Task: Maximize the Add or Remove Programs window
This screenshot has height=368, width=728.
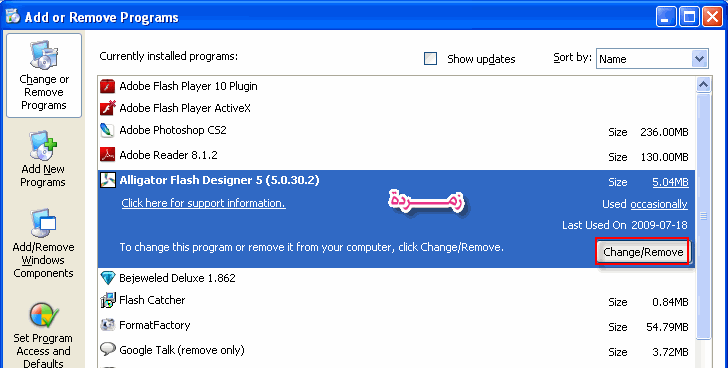Action: pos(689,18)
